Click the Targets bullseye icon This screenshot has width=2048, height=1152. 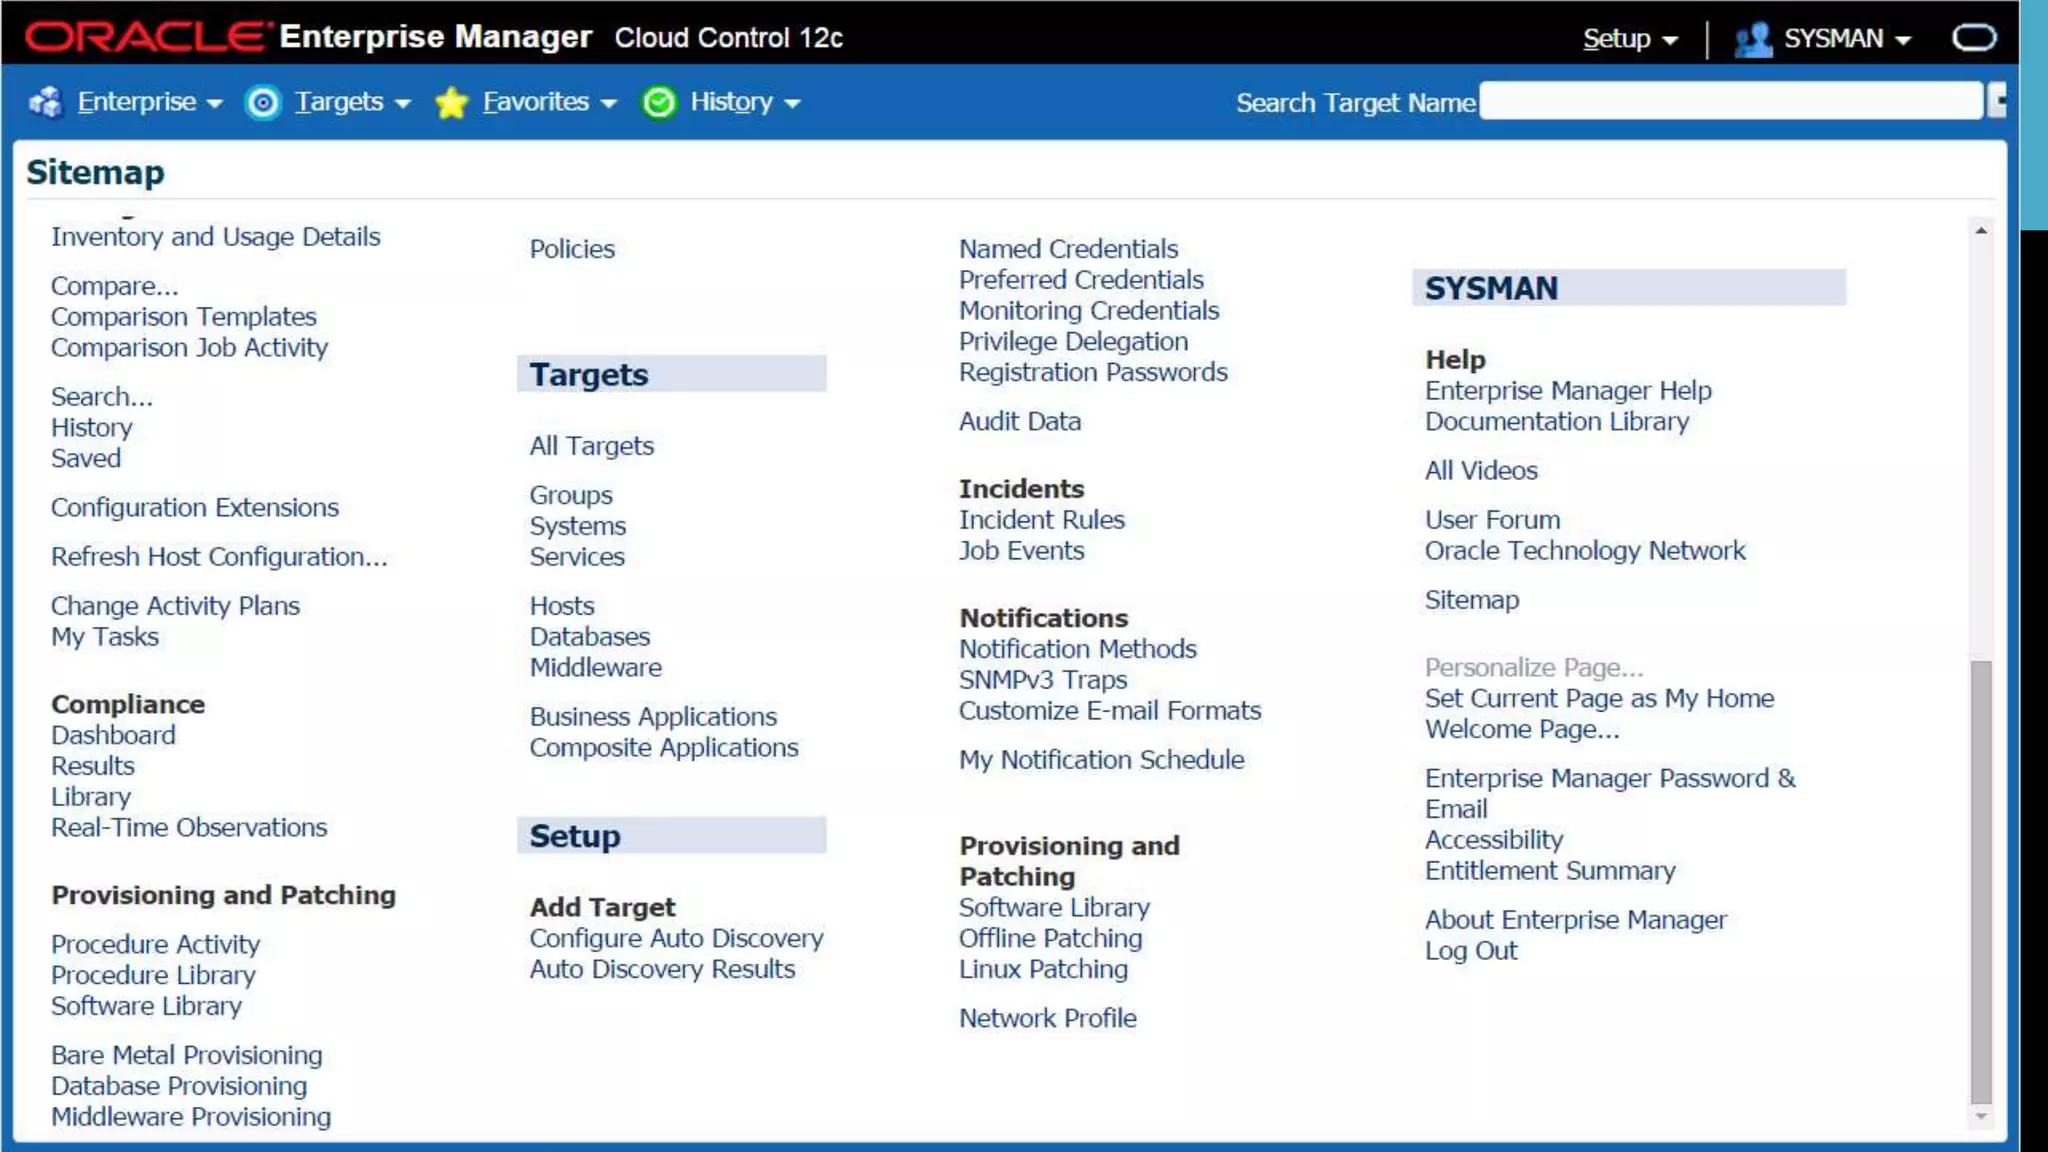(263, 102)
